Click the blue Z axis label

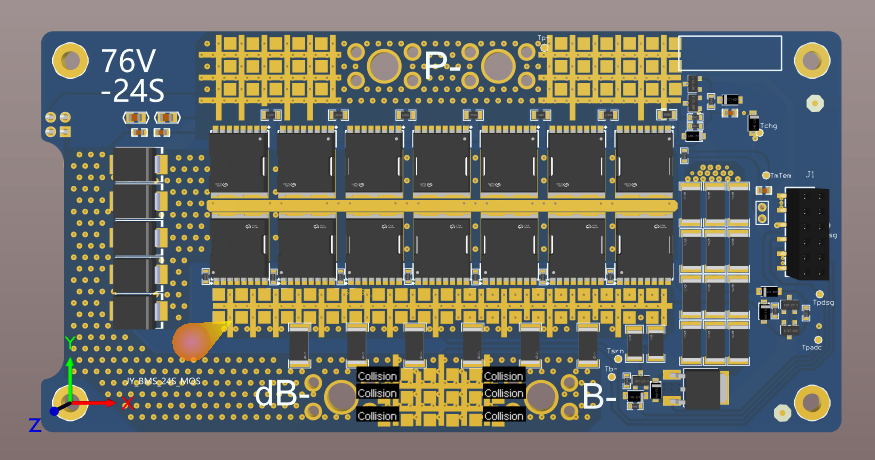pyautogui.click(x=35, y=425)
